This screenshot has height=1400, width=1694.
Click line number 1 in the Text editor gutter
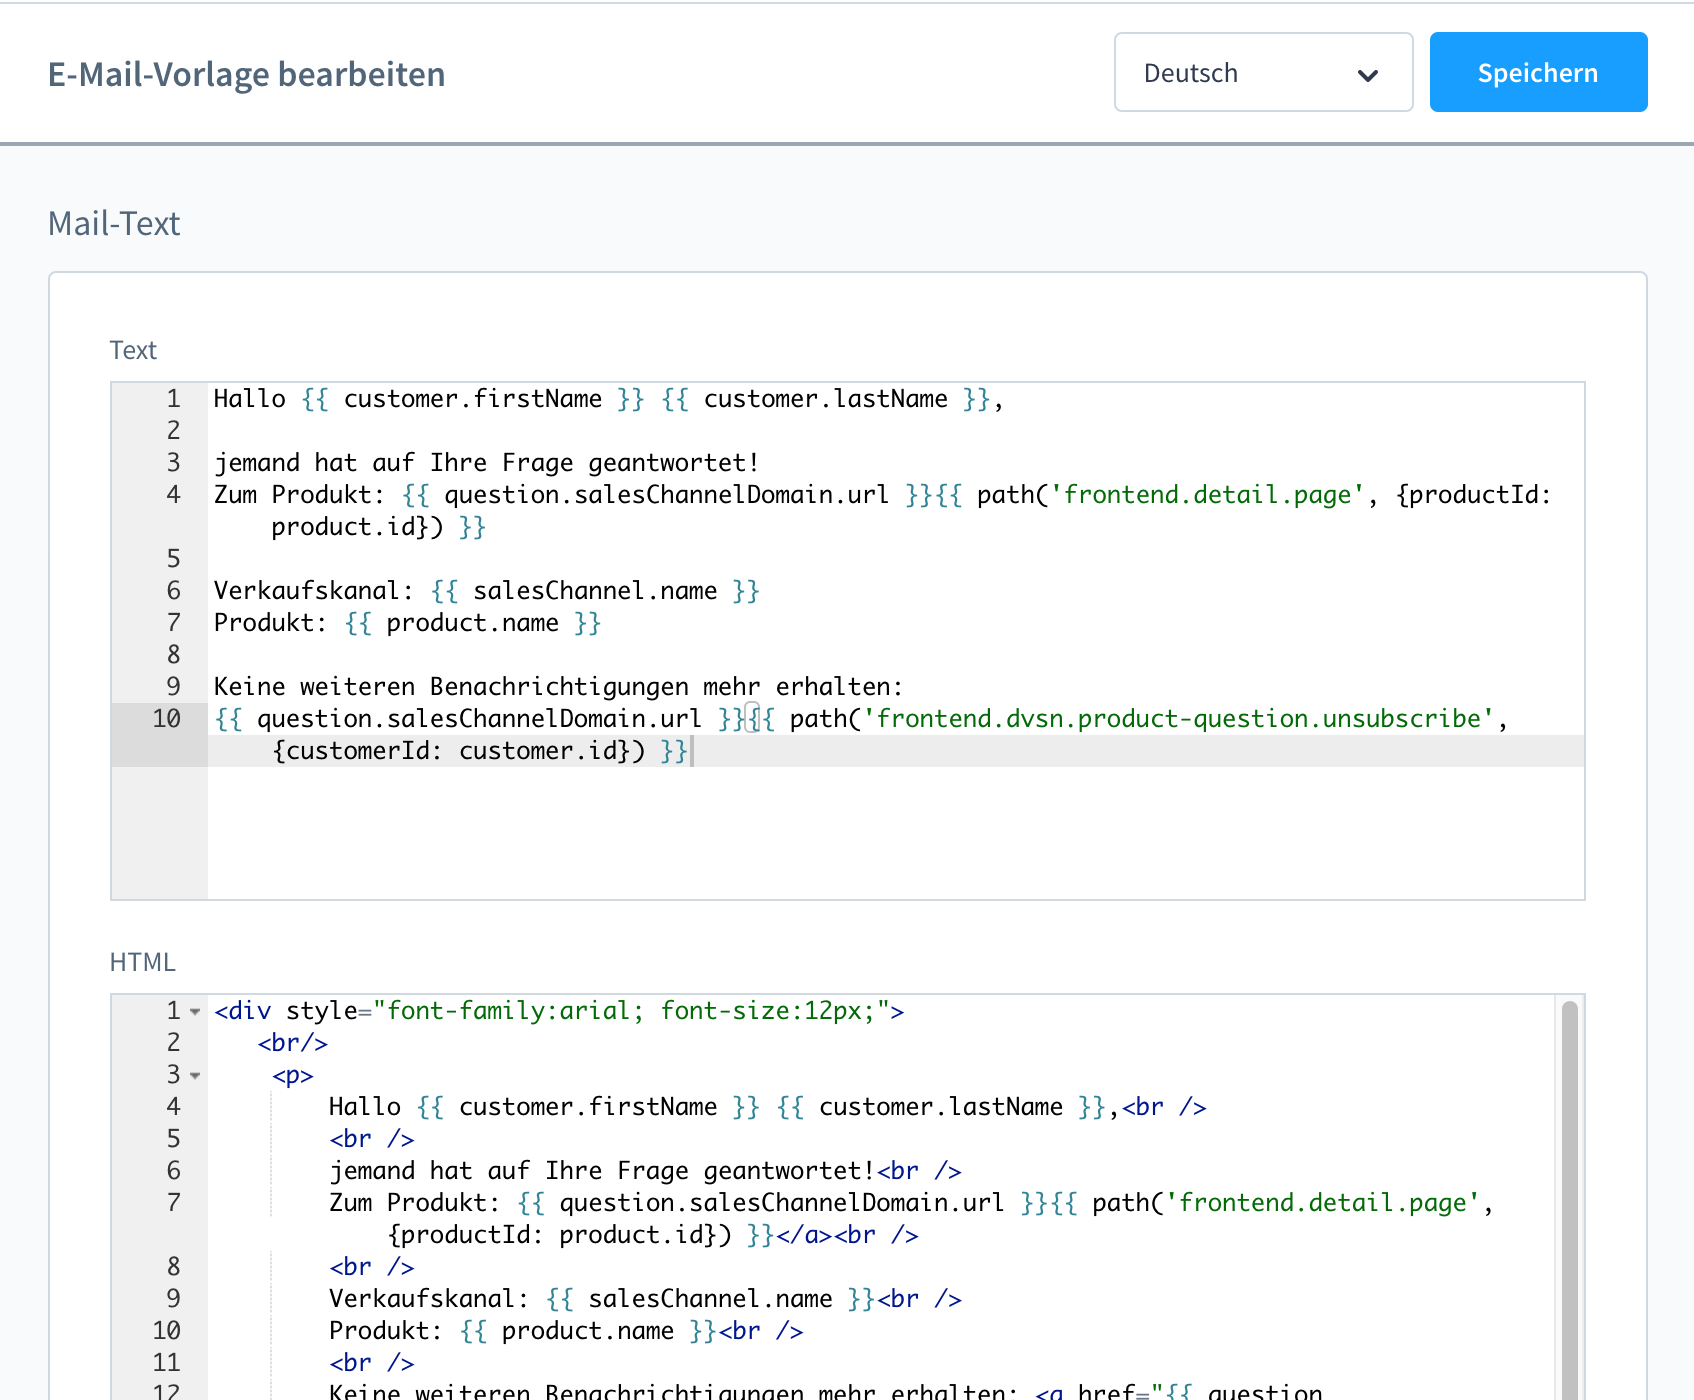tap(173, 399)
